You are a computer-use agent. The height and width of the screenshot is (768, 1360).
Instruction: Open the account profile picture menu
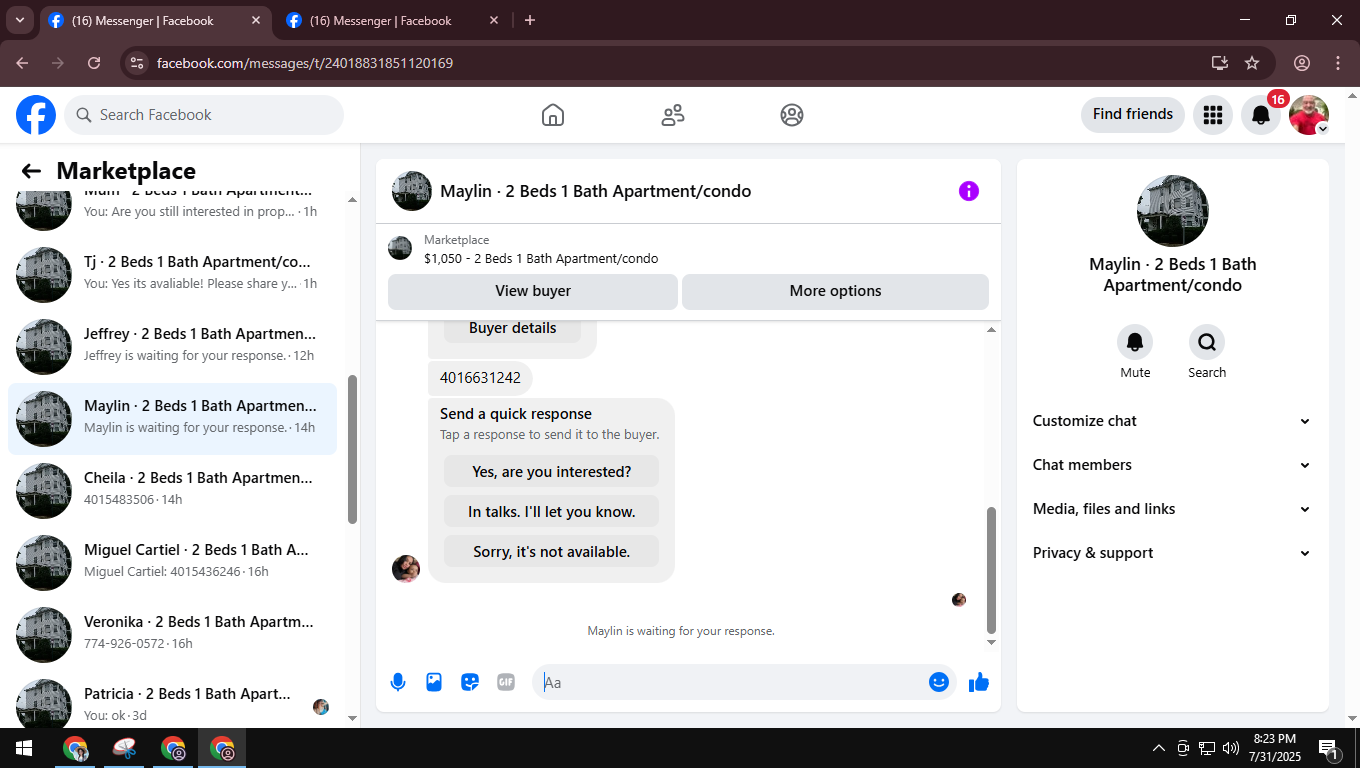point(1309,115)
